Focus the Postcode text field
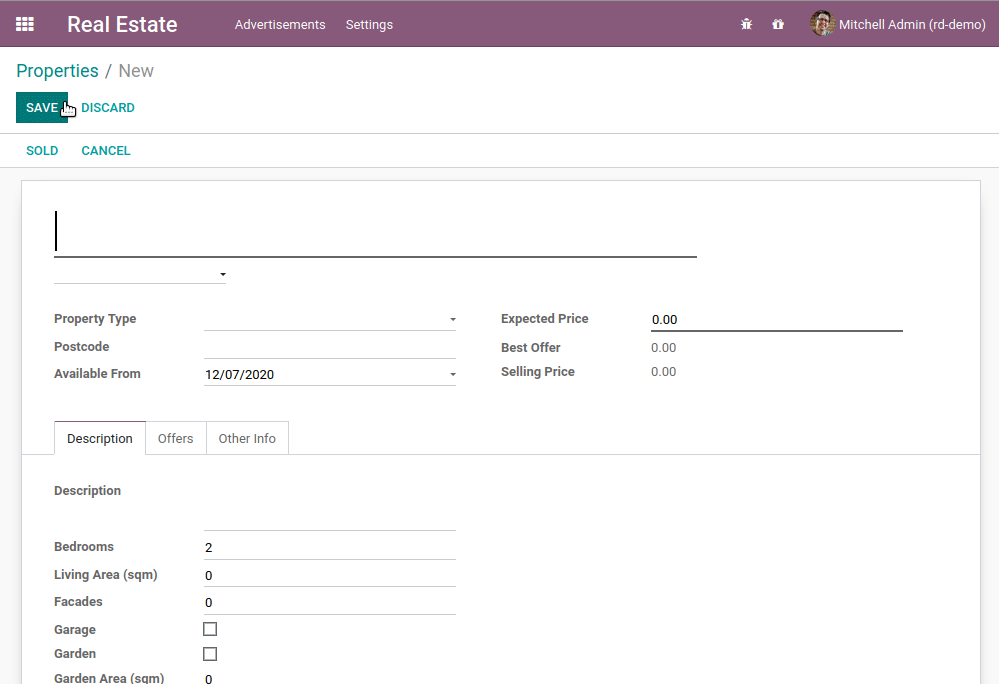999x684 pixels. pos(330,347)
